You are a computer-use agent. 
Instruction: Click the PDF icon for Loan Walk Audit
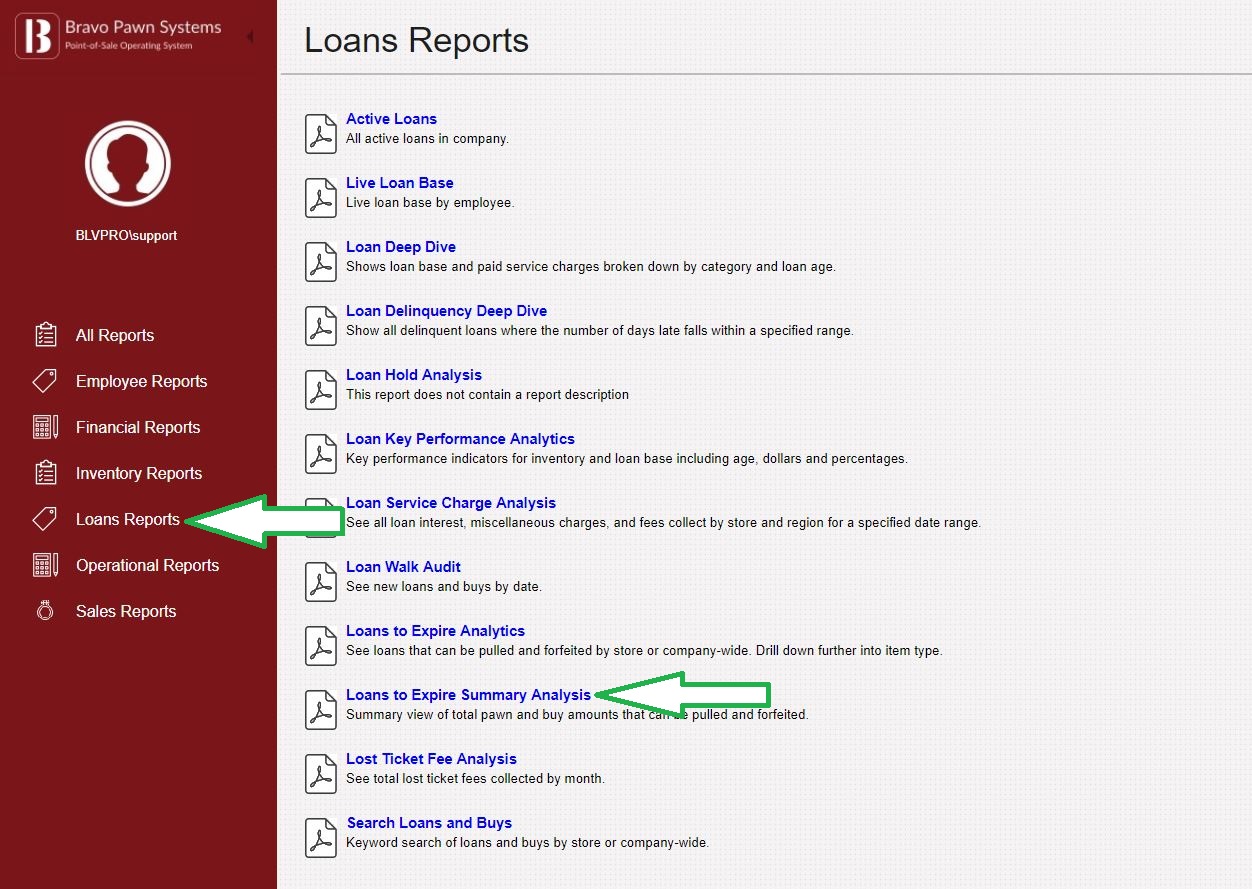click(320, 582)
